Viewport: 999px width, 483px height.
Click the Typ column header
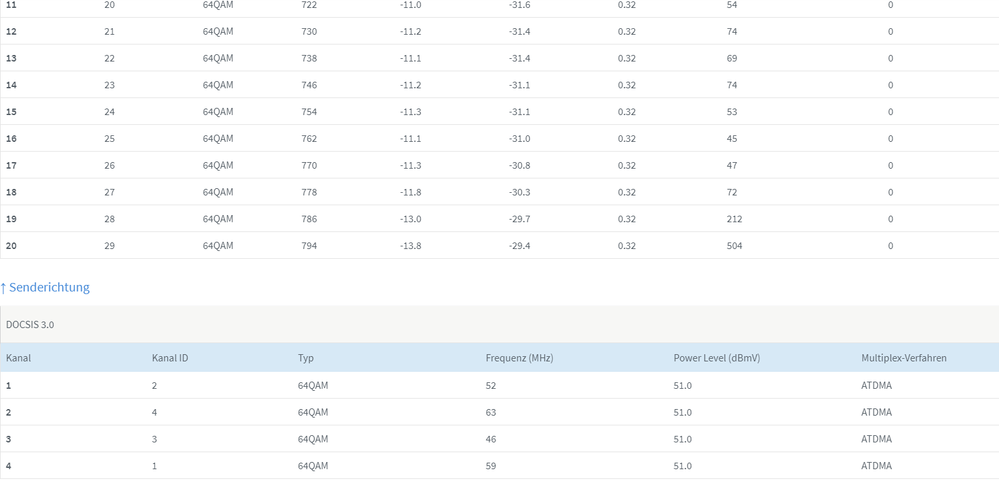point(306,358)
